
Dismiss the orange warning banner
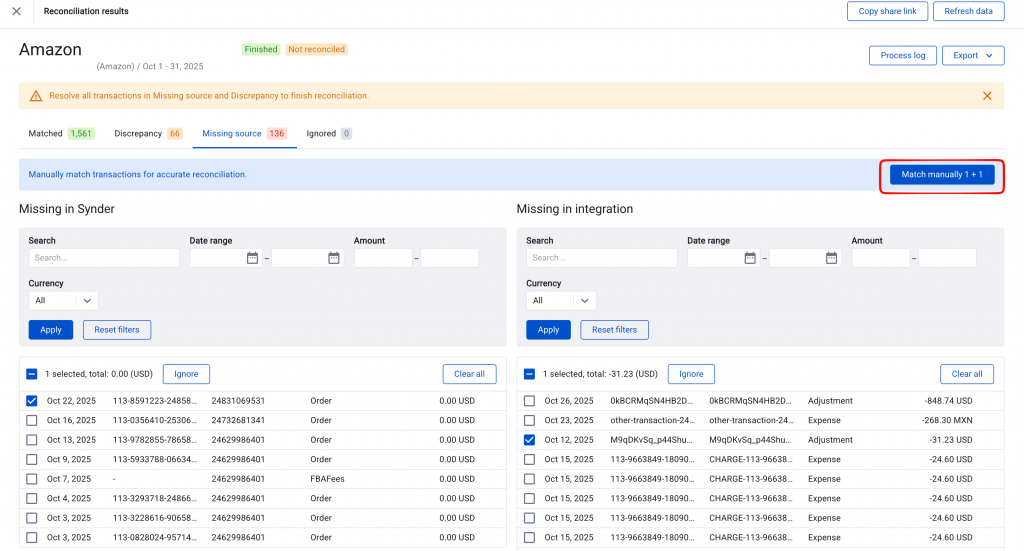(x=987, y=96)
